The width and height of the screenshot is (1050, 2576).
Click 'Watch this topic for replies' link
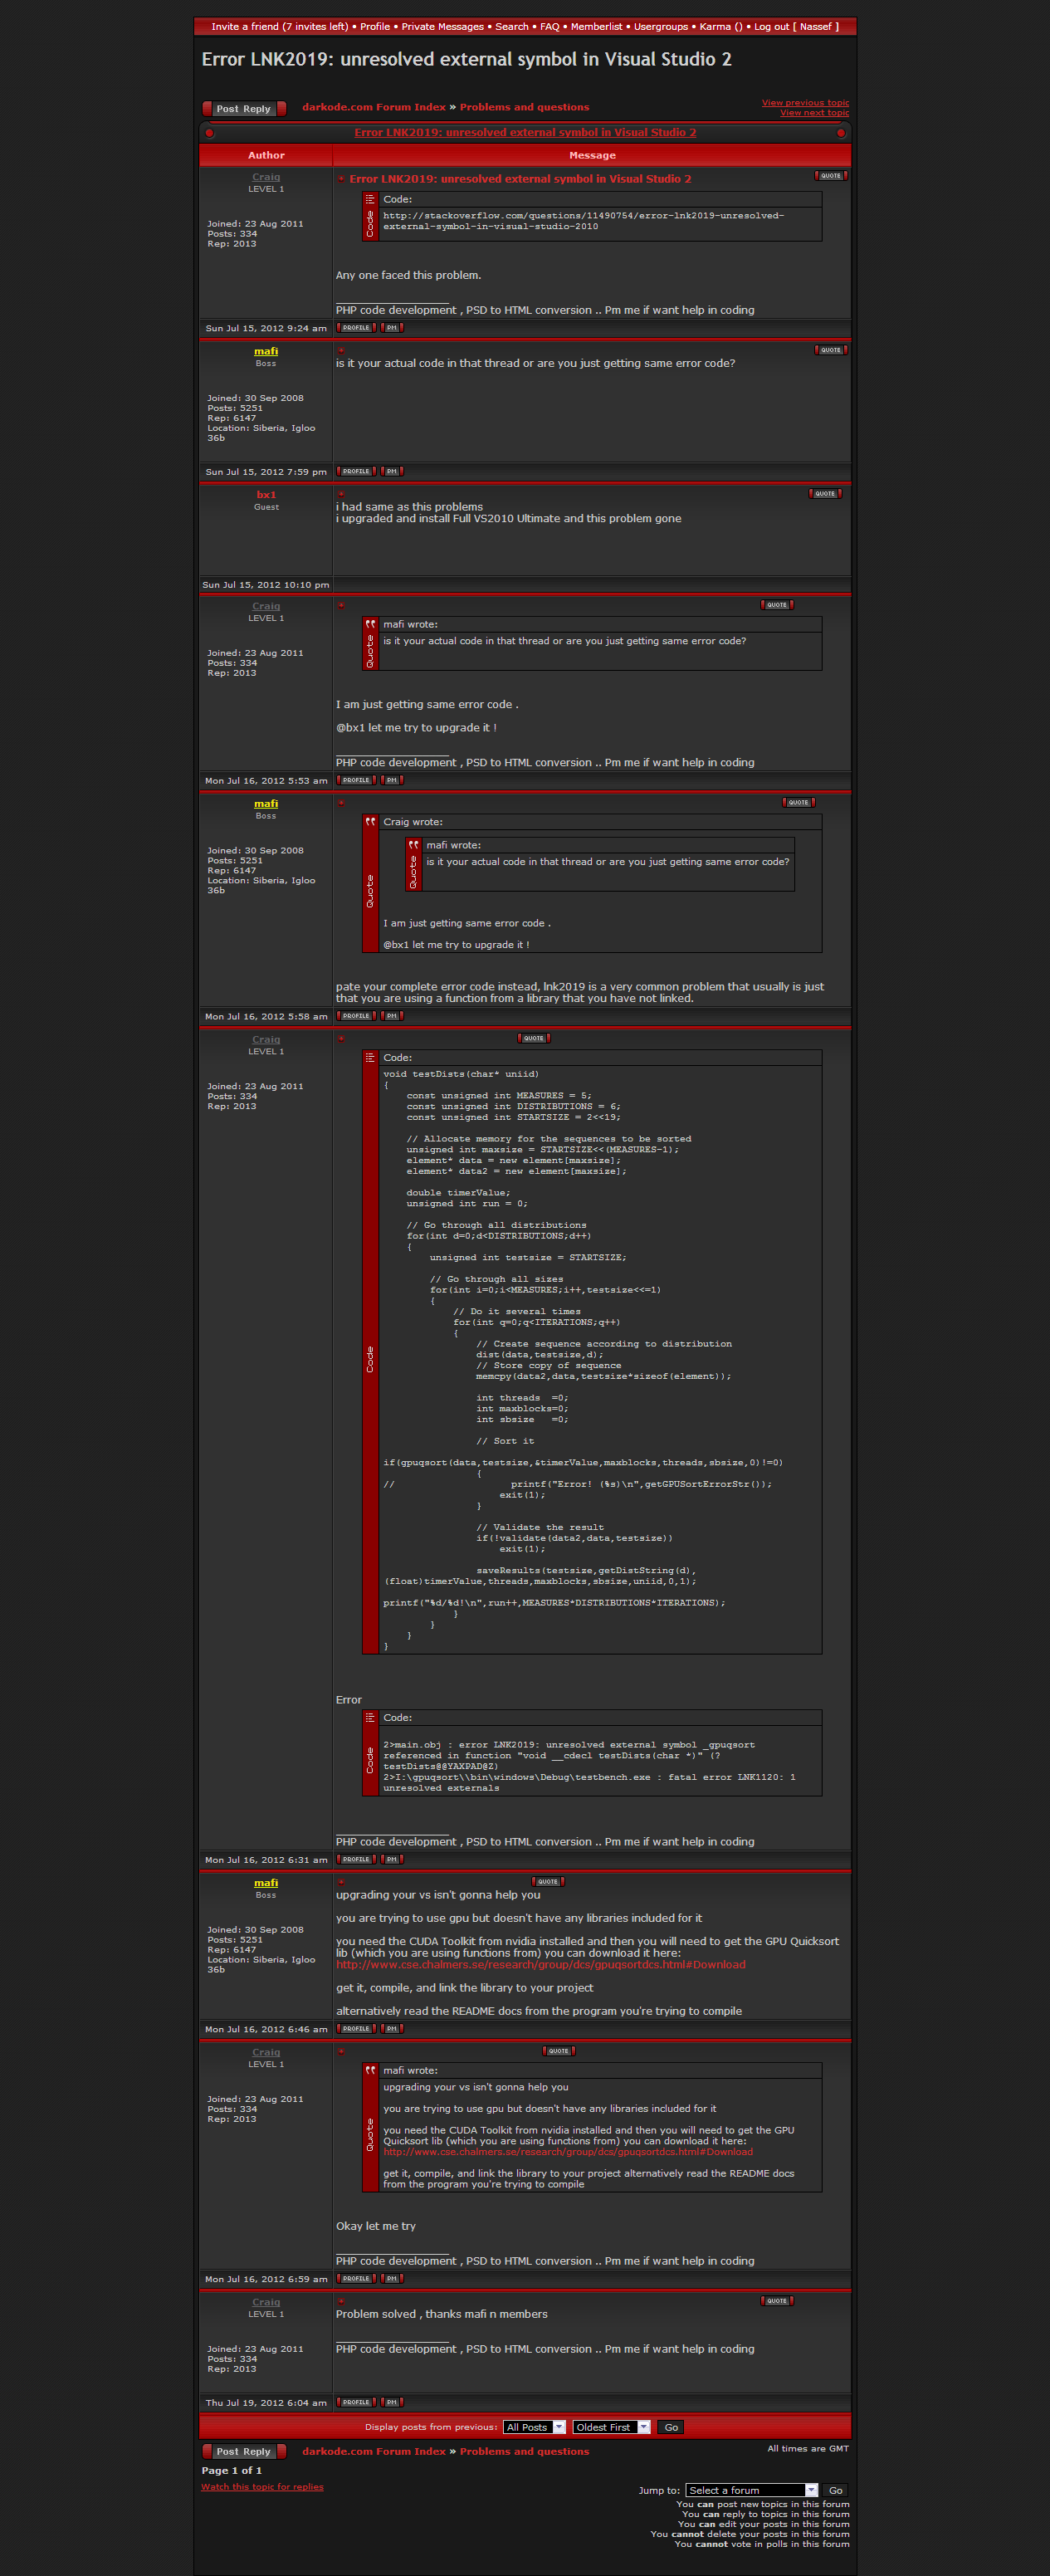(x=262, y=2487)
